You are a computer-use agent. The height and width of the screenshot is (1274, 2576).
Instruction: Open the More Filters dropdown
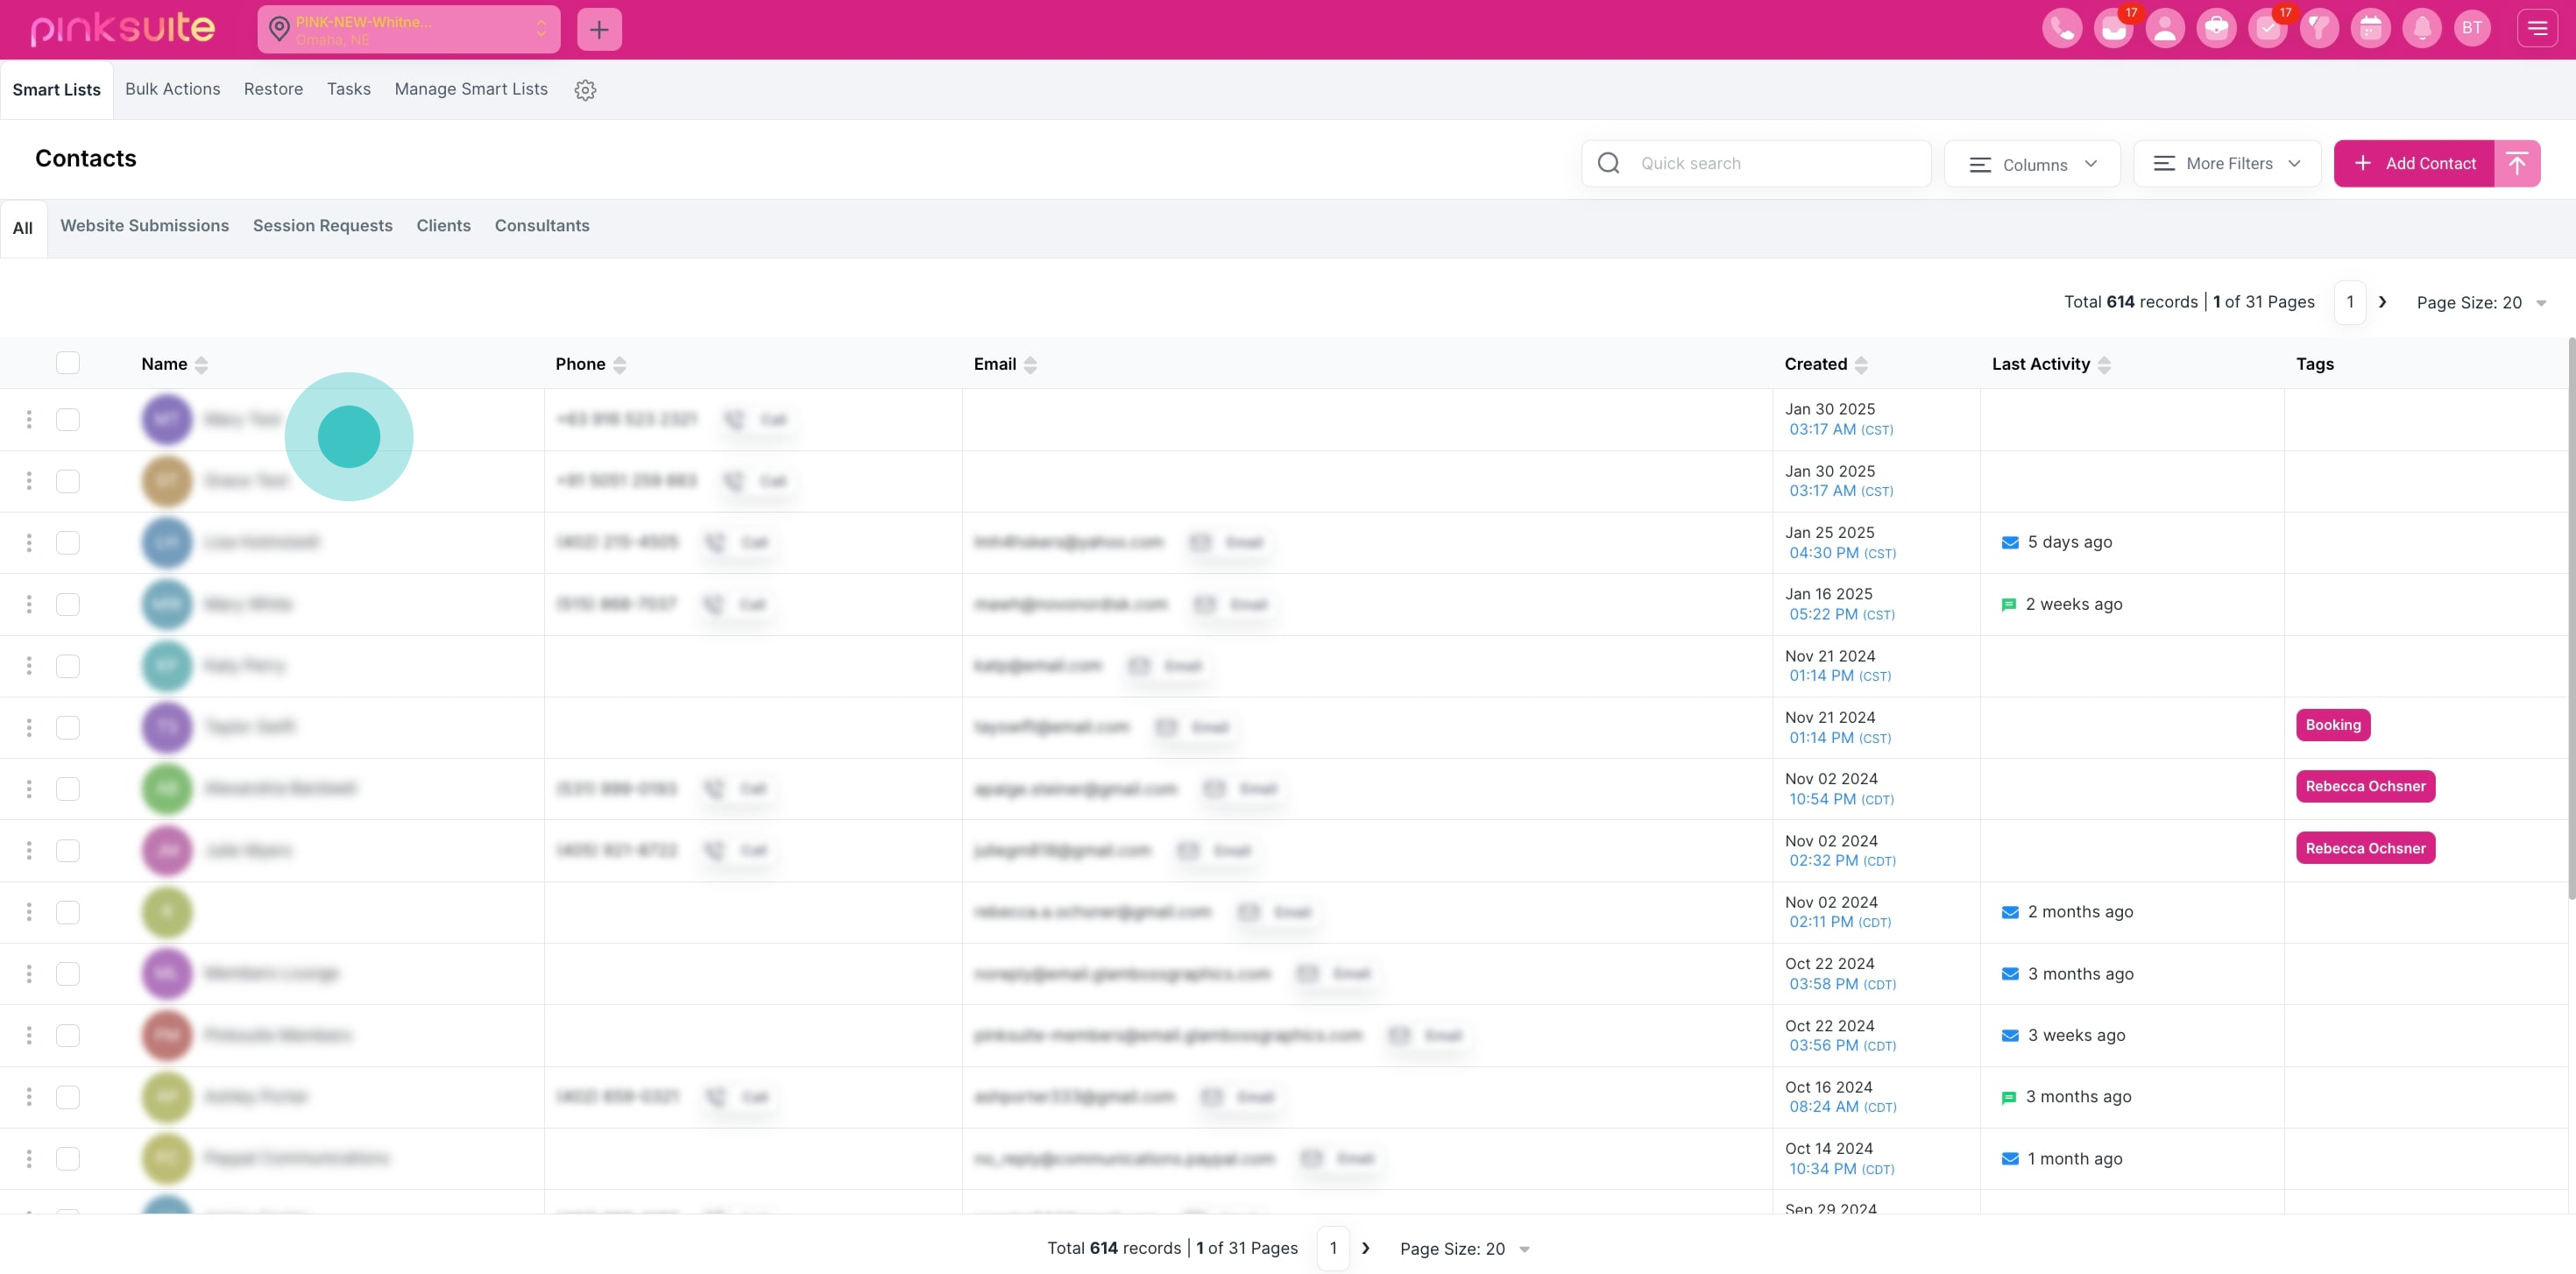pyautogui.click(x=2226, y=163)
